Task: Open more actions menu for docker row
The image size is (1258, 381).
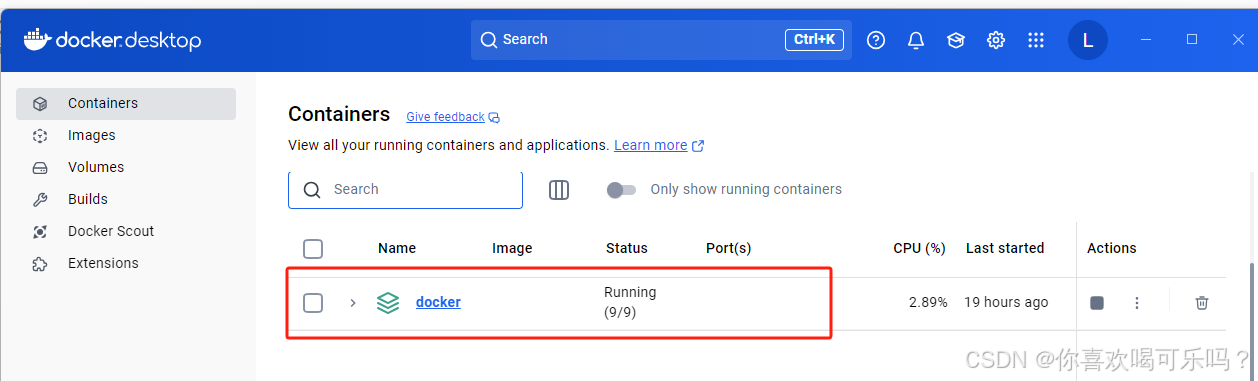Action: (x=1137, y=303)
